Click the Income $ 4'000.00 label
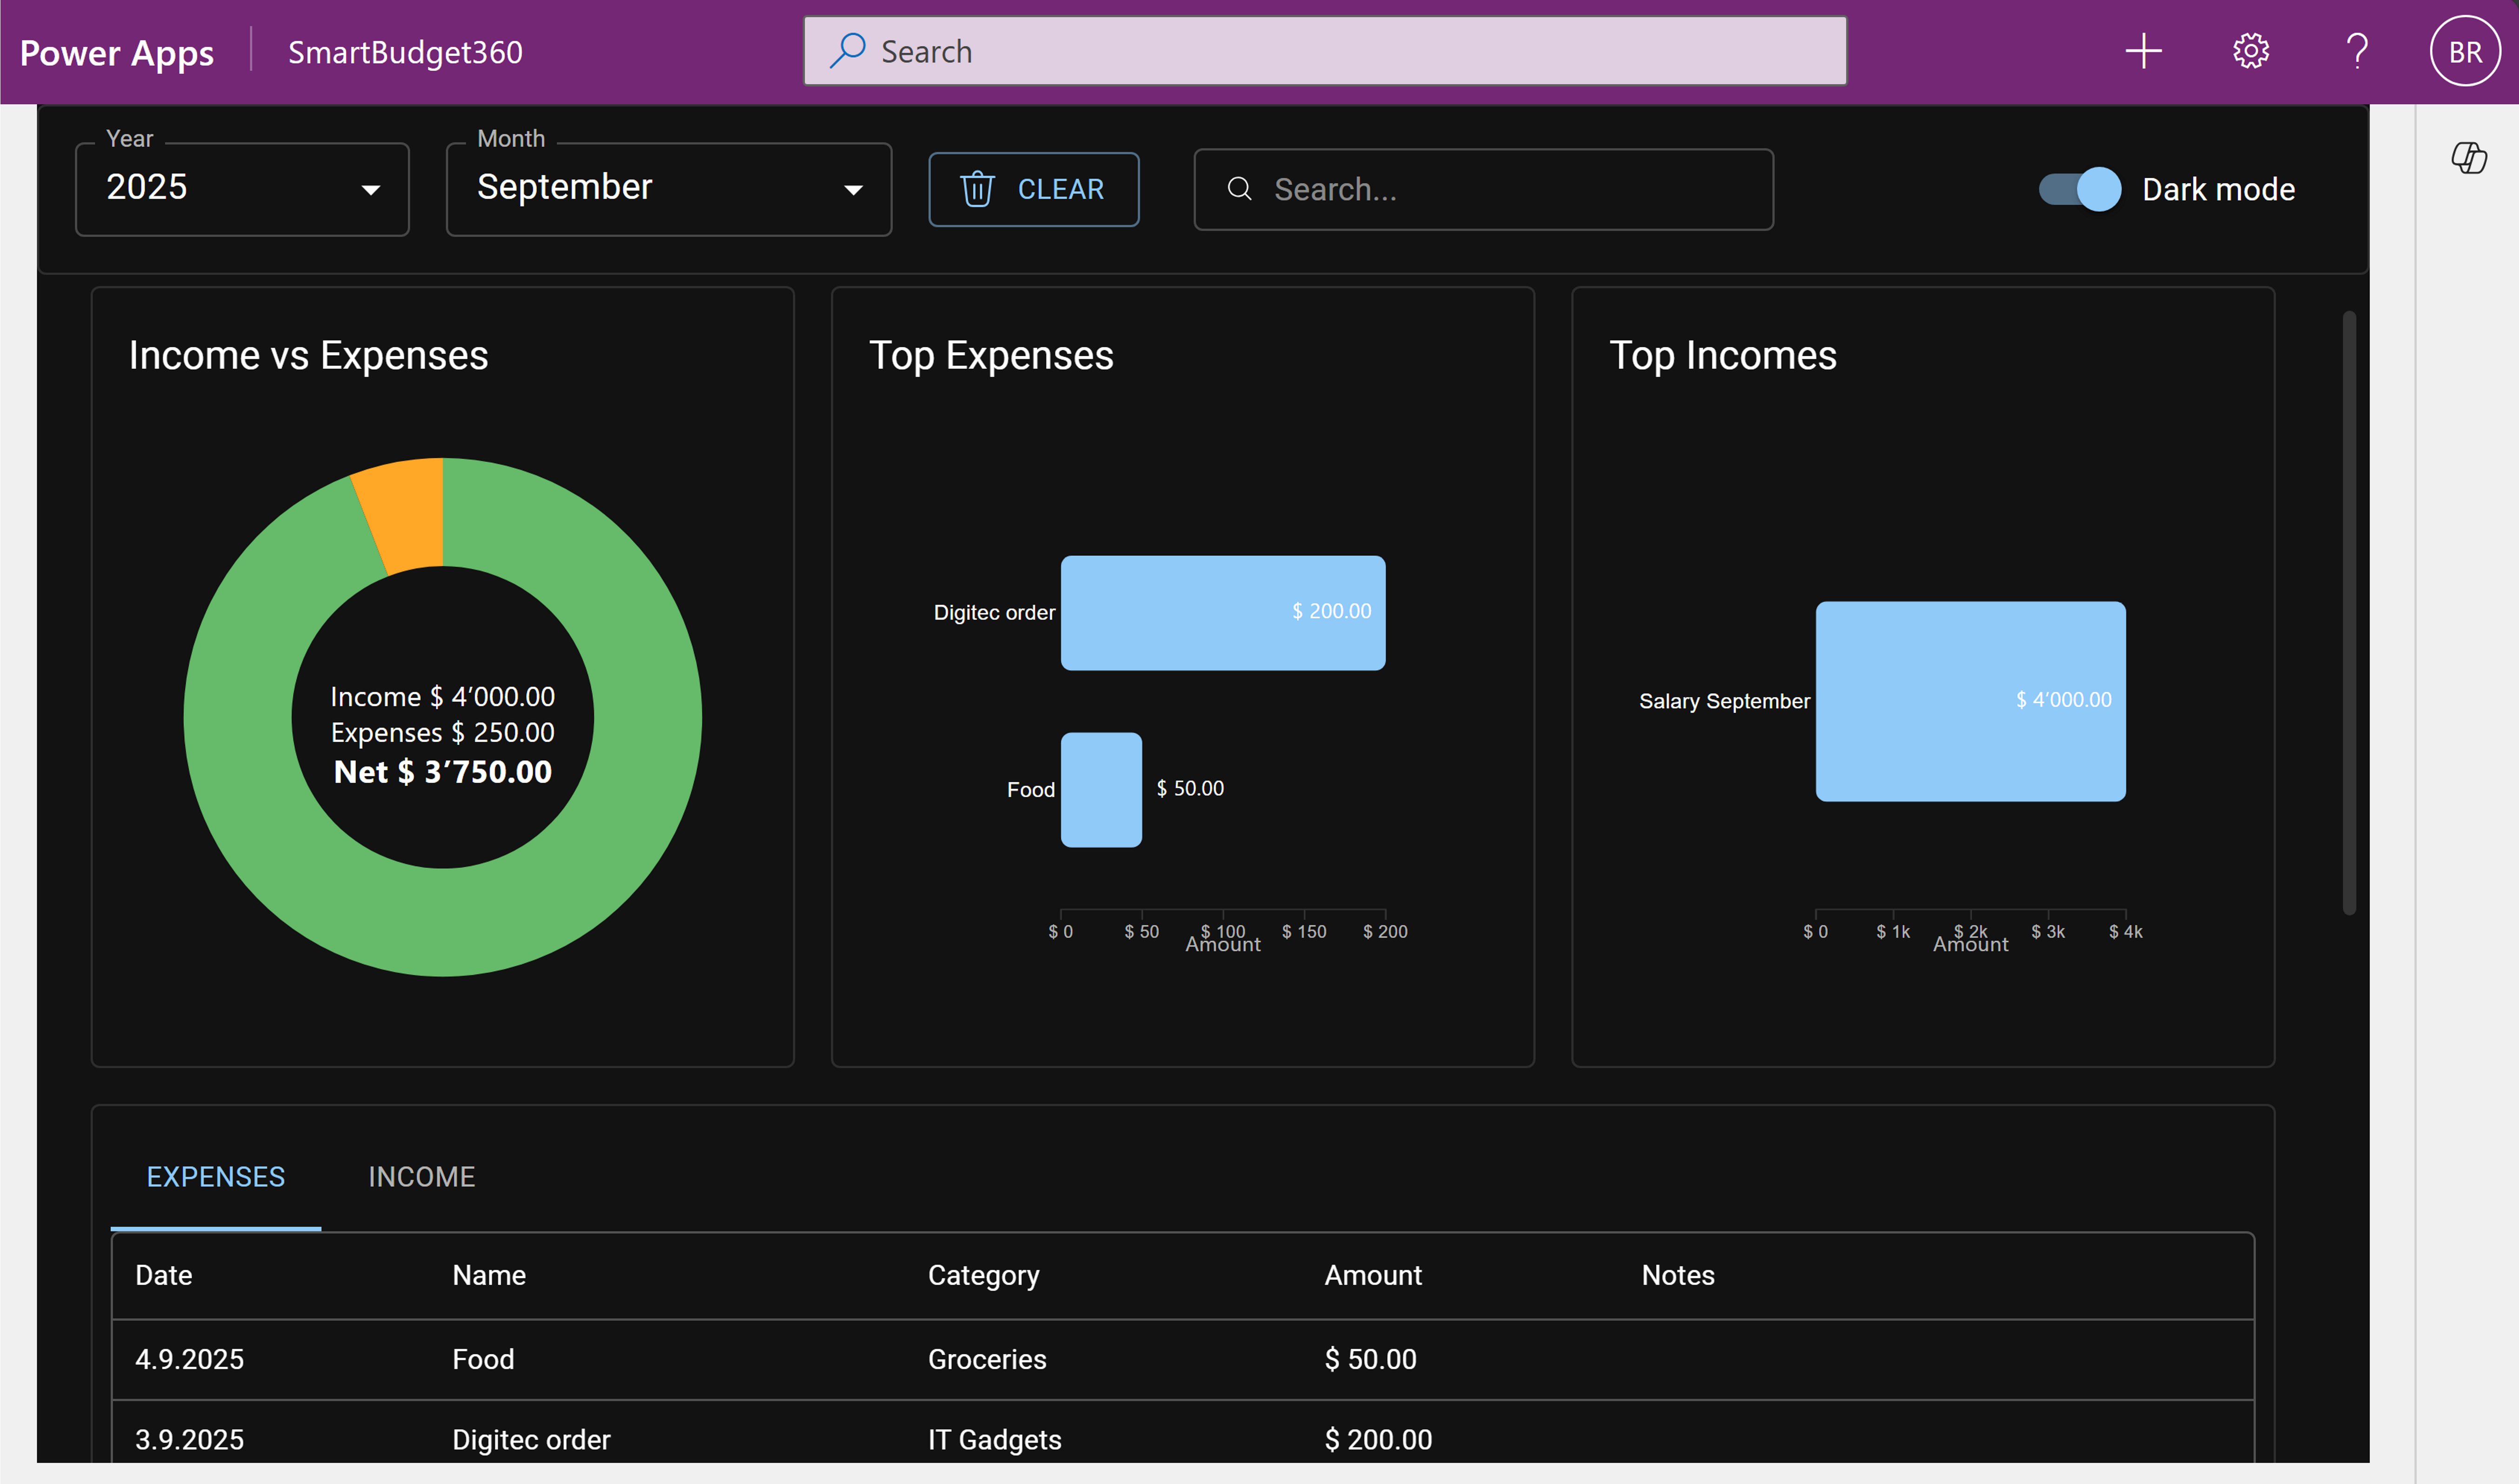Screen dimensions: 2519x1484 [442, 696]
